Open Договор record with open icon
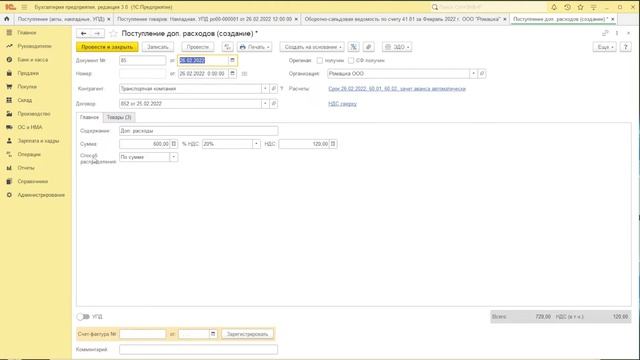 274,104
